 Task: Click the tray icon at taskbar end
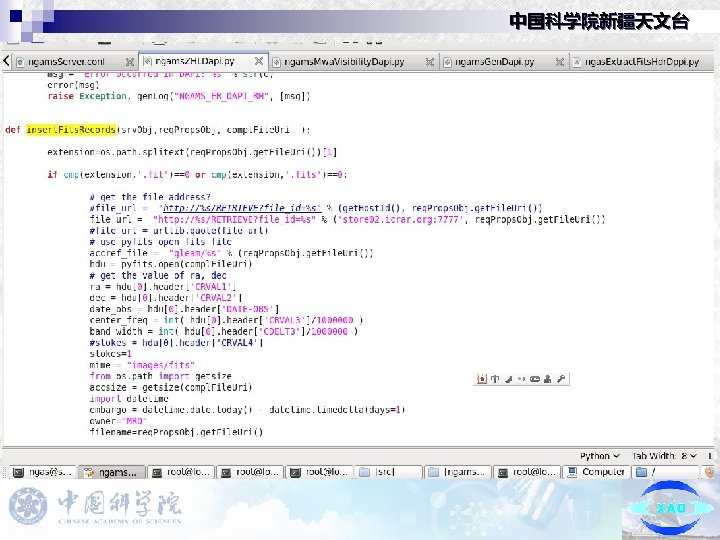(x=709, y=472)
